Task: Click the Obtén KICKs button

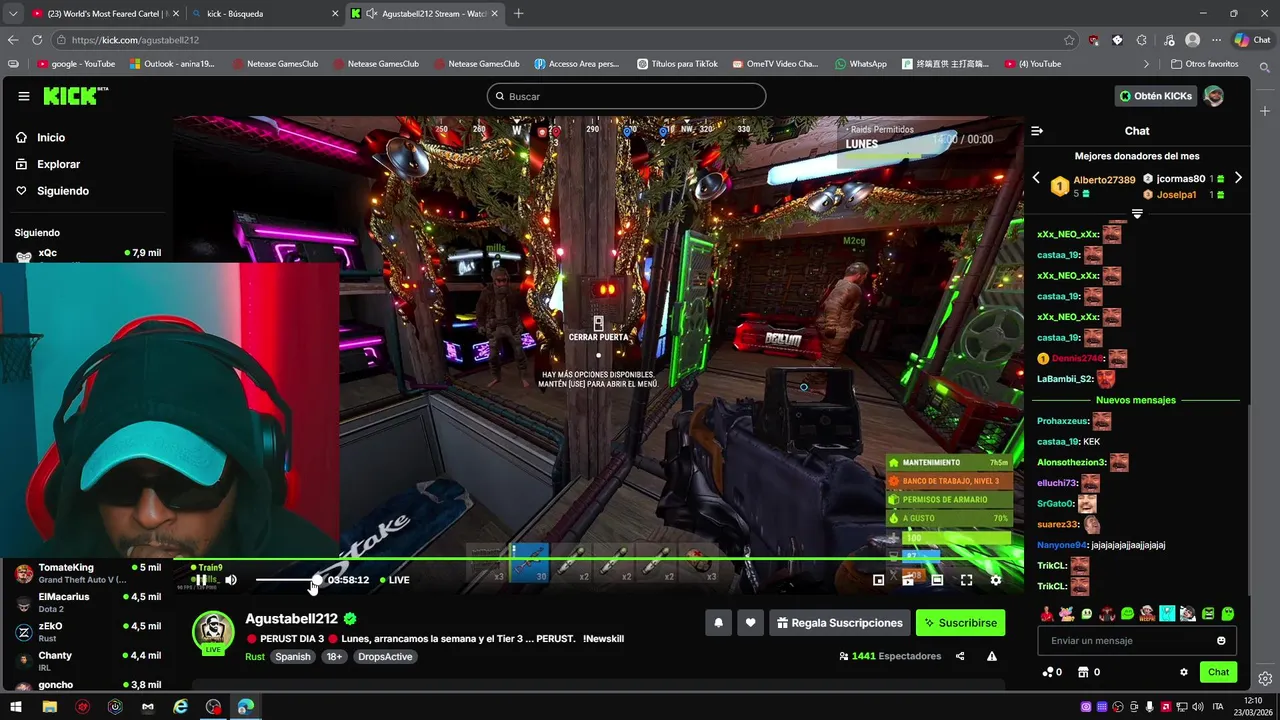Action: [x=1156, y=96]
